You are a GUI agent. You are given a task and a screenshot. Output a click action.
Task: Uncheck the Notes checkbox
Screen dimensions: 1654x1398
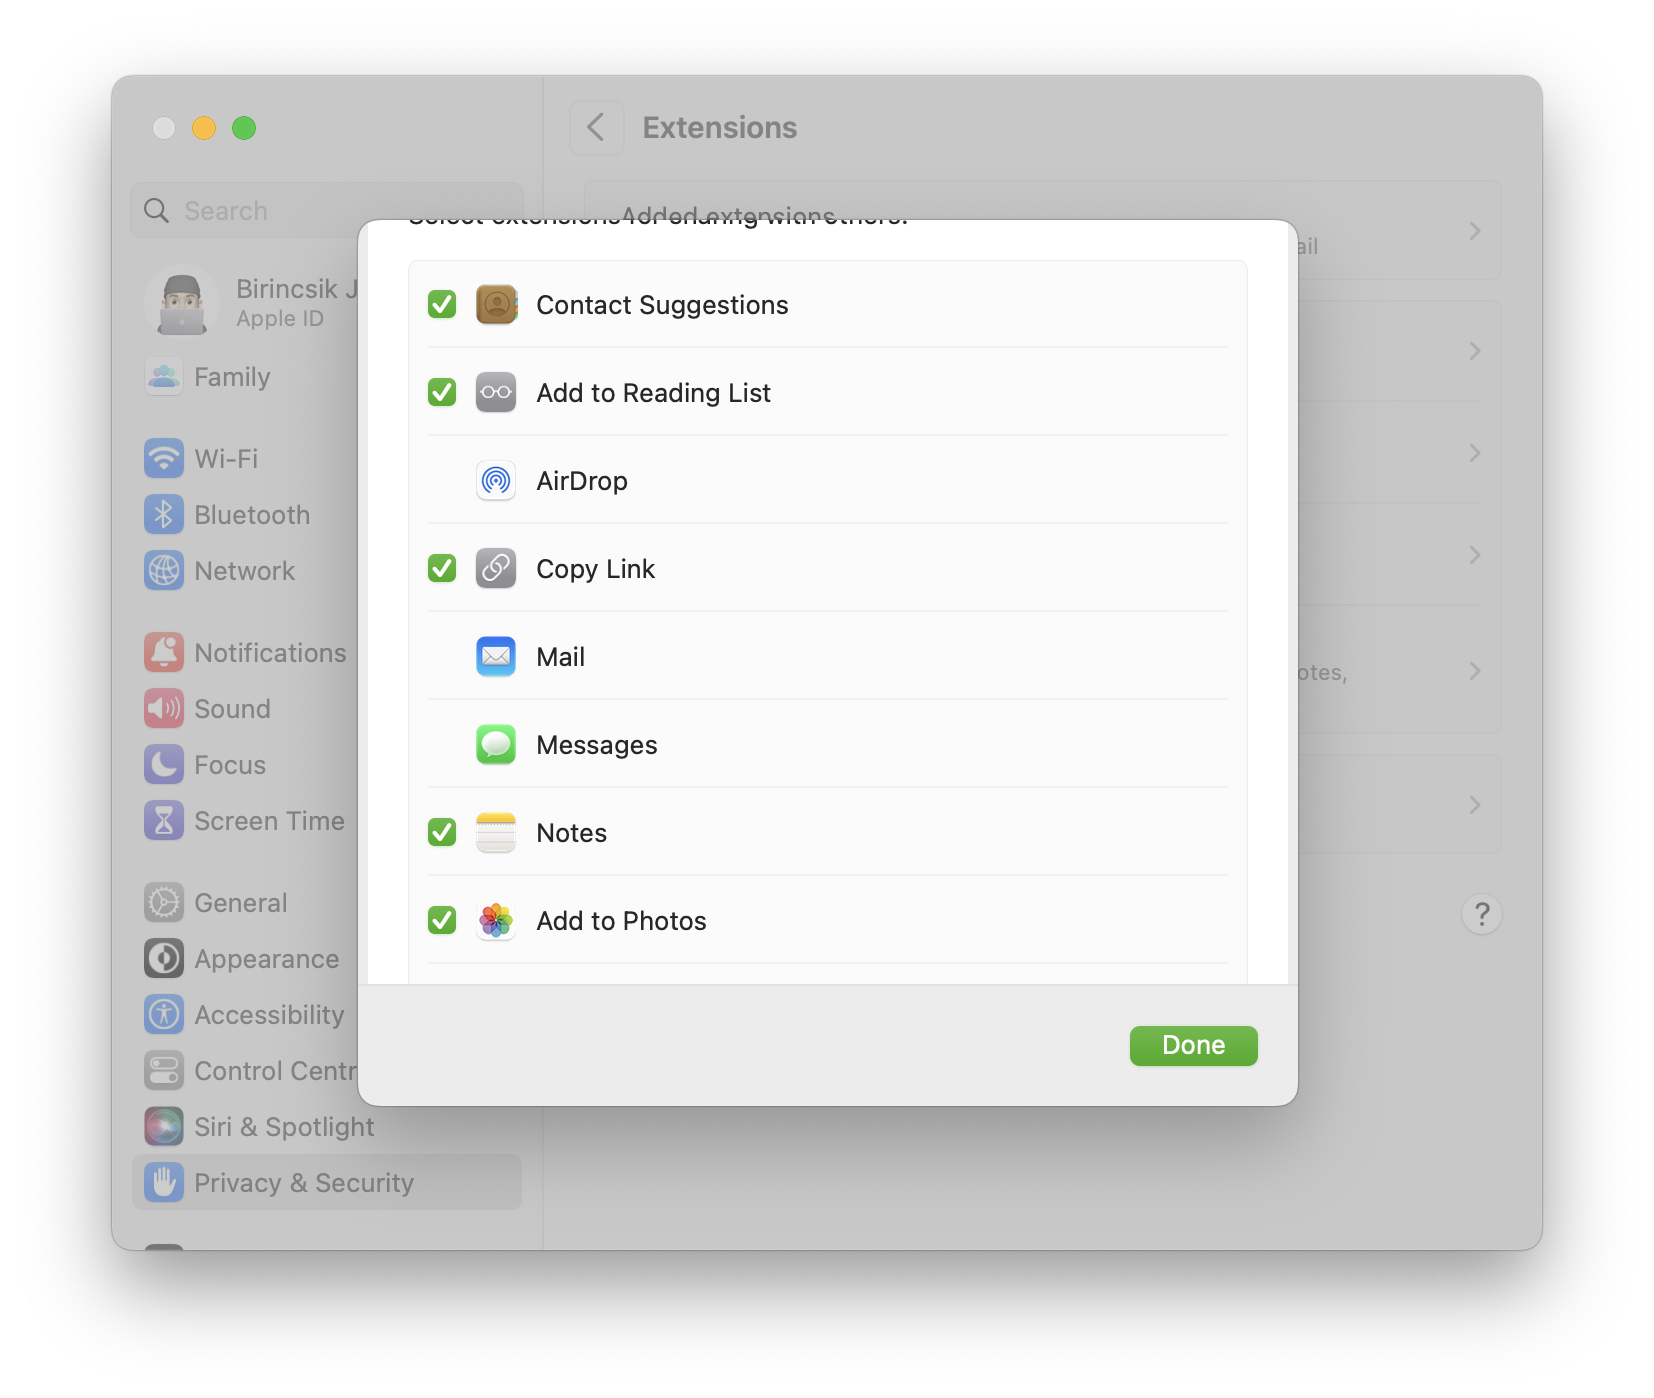(442, 832)
